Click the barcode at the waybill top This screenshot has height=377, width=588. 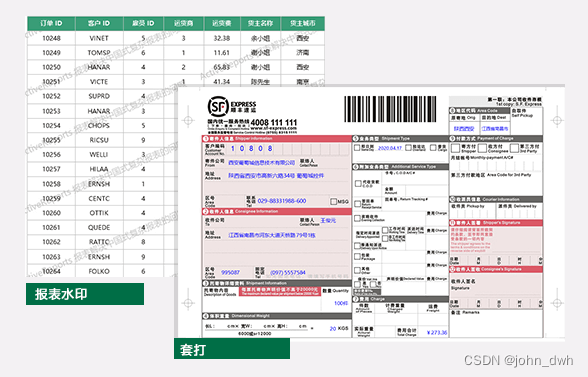point(390,109)
